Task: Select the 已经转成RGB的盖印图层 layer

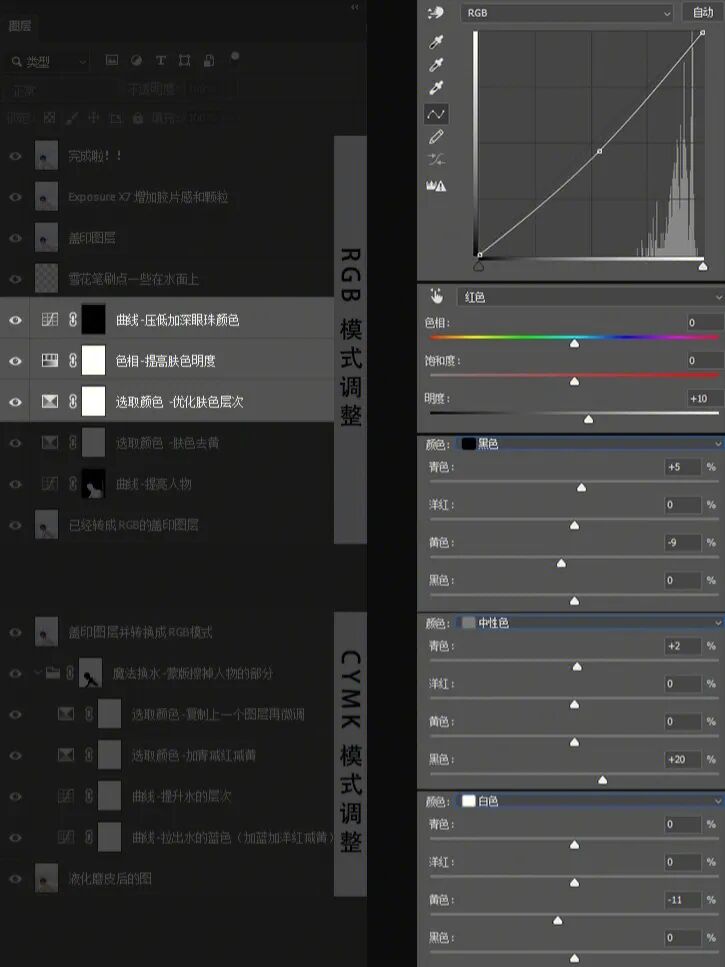Action: pos(166,525)
